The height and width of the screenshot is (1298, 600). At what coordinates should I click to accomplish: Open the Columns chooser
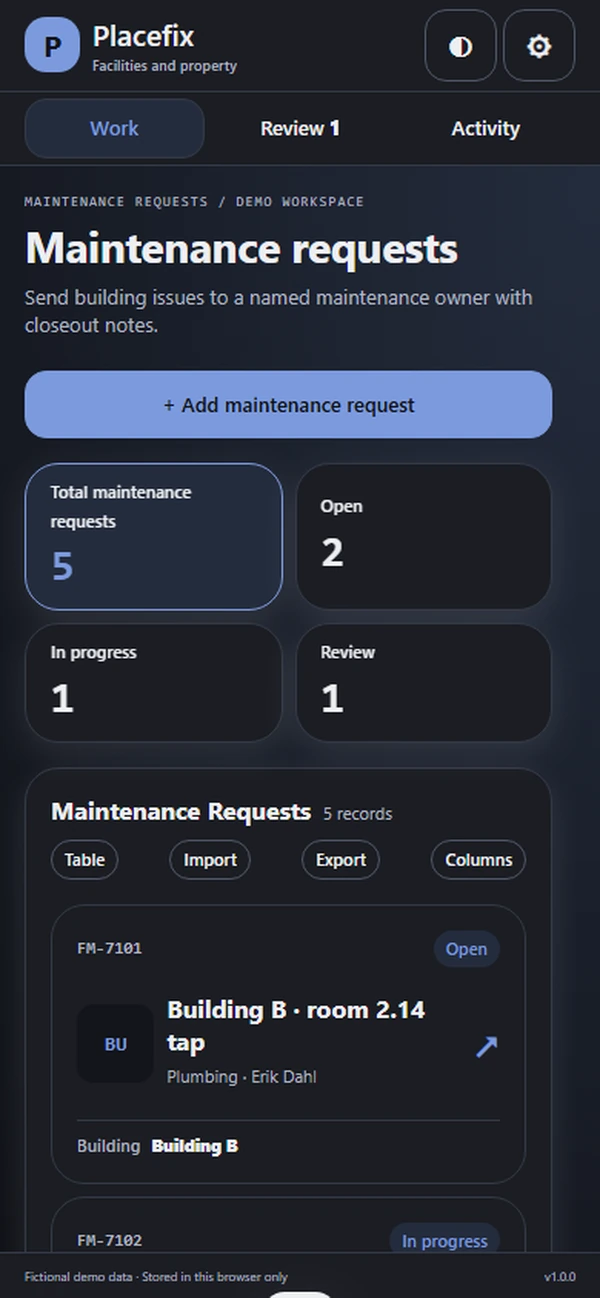478,860
